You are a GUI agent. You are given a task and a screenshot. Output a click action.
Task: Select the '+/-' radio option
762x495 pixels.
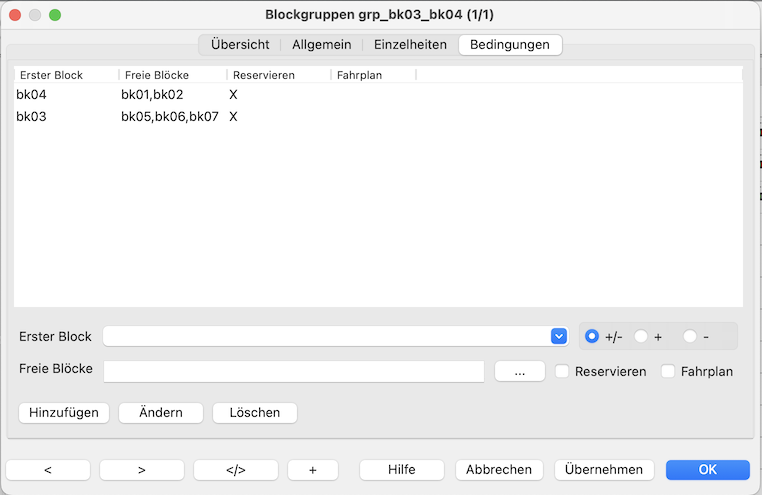(x=592, y=337)
